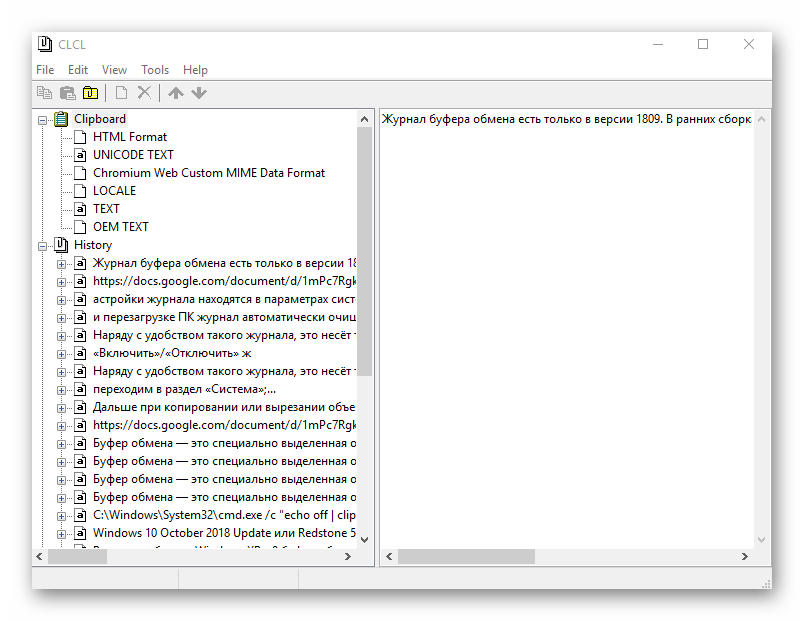
Task: Select Chromium Web Custom MIME Data Format
Action: tap(208, 173)
